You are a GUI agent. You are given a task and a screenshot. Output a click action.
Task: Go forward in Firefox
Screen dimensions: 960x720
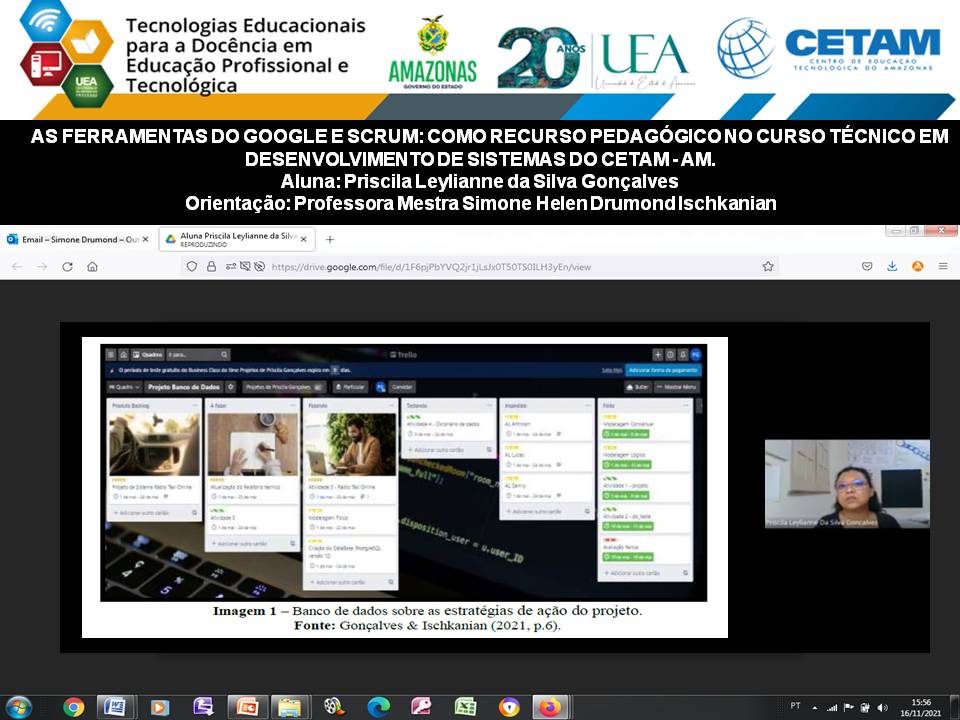[x=42, y=267]
